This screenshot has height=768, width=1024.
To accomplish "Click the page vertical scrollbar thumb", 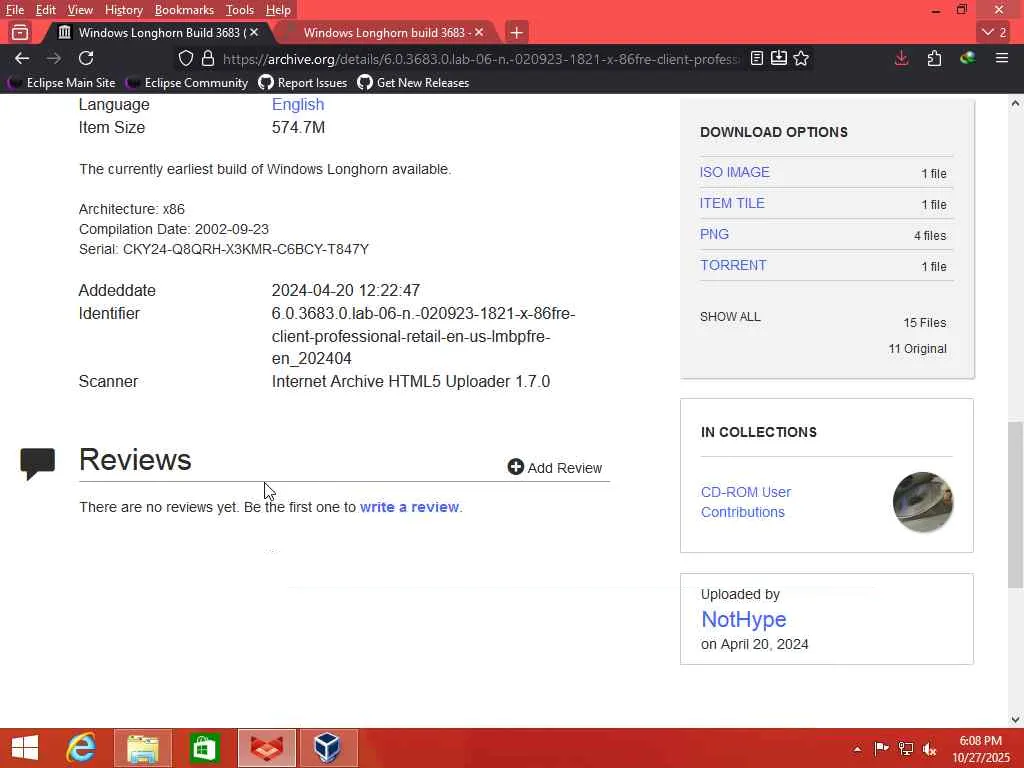I will (x=1015, y=505).
